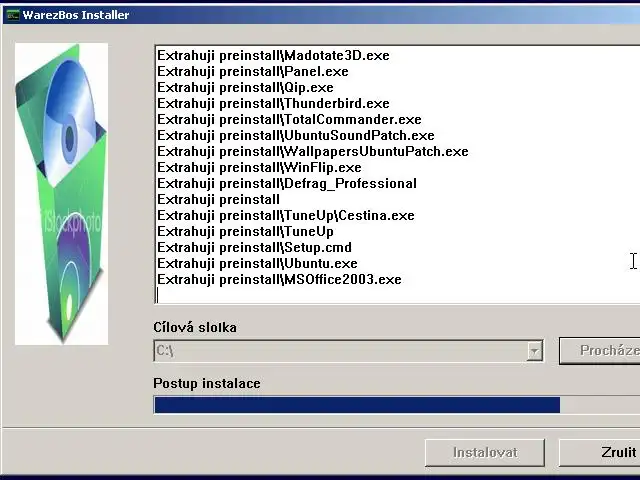The width and height of the screenshot is (640, 480).
Task: Select log line preinstall\Panel.exe
Action: coord(253,71)
